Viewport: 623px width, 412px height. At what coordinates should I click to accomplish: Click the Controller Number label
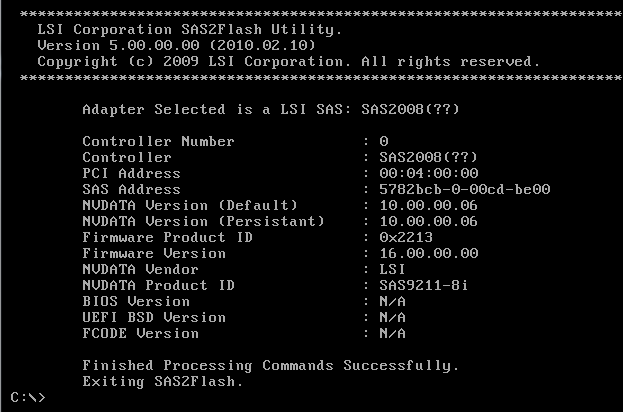coord(158,141)
